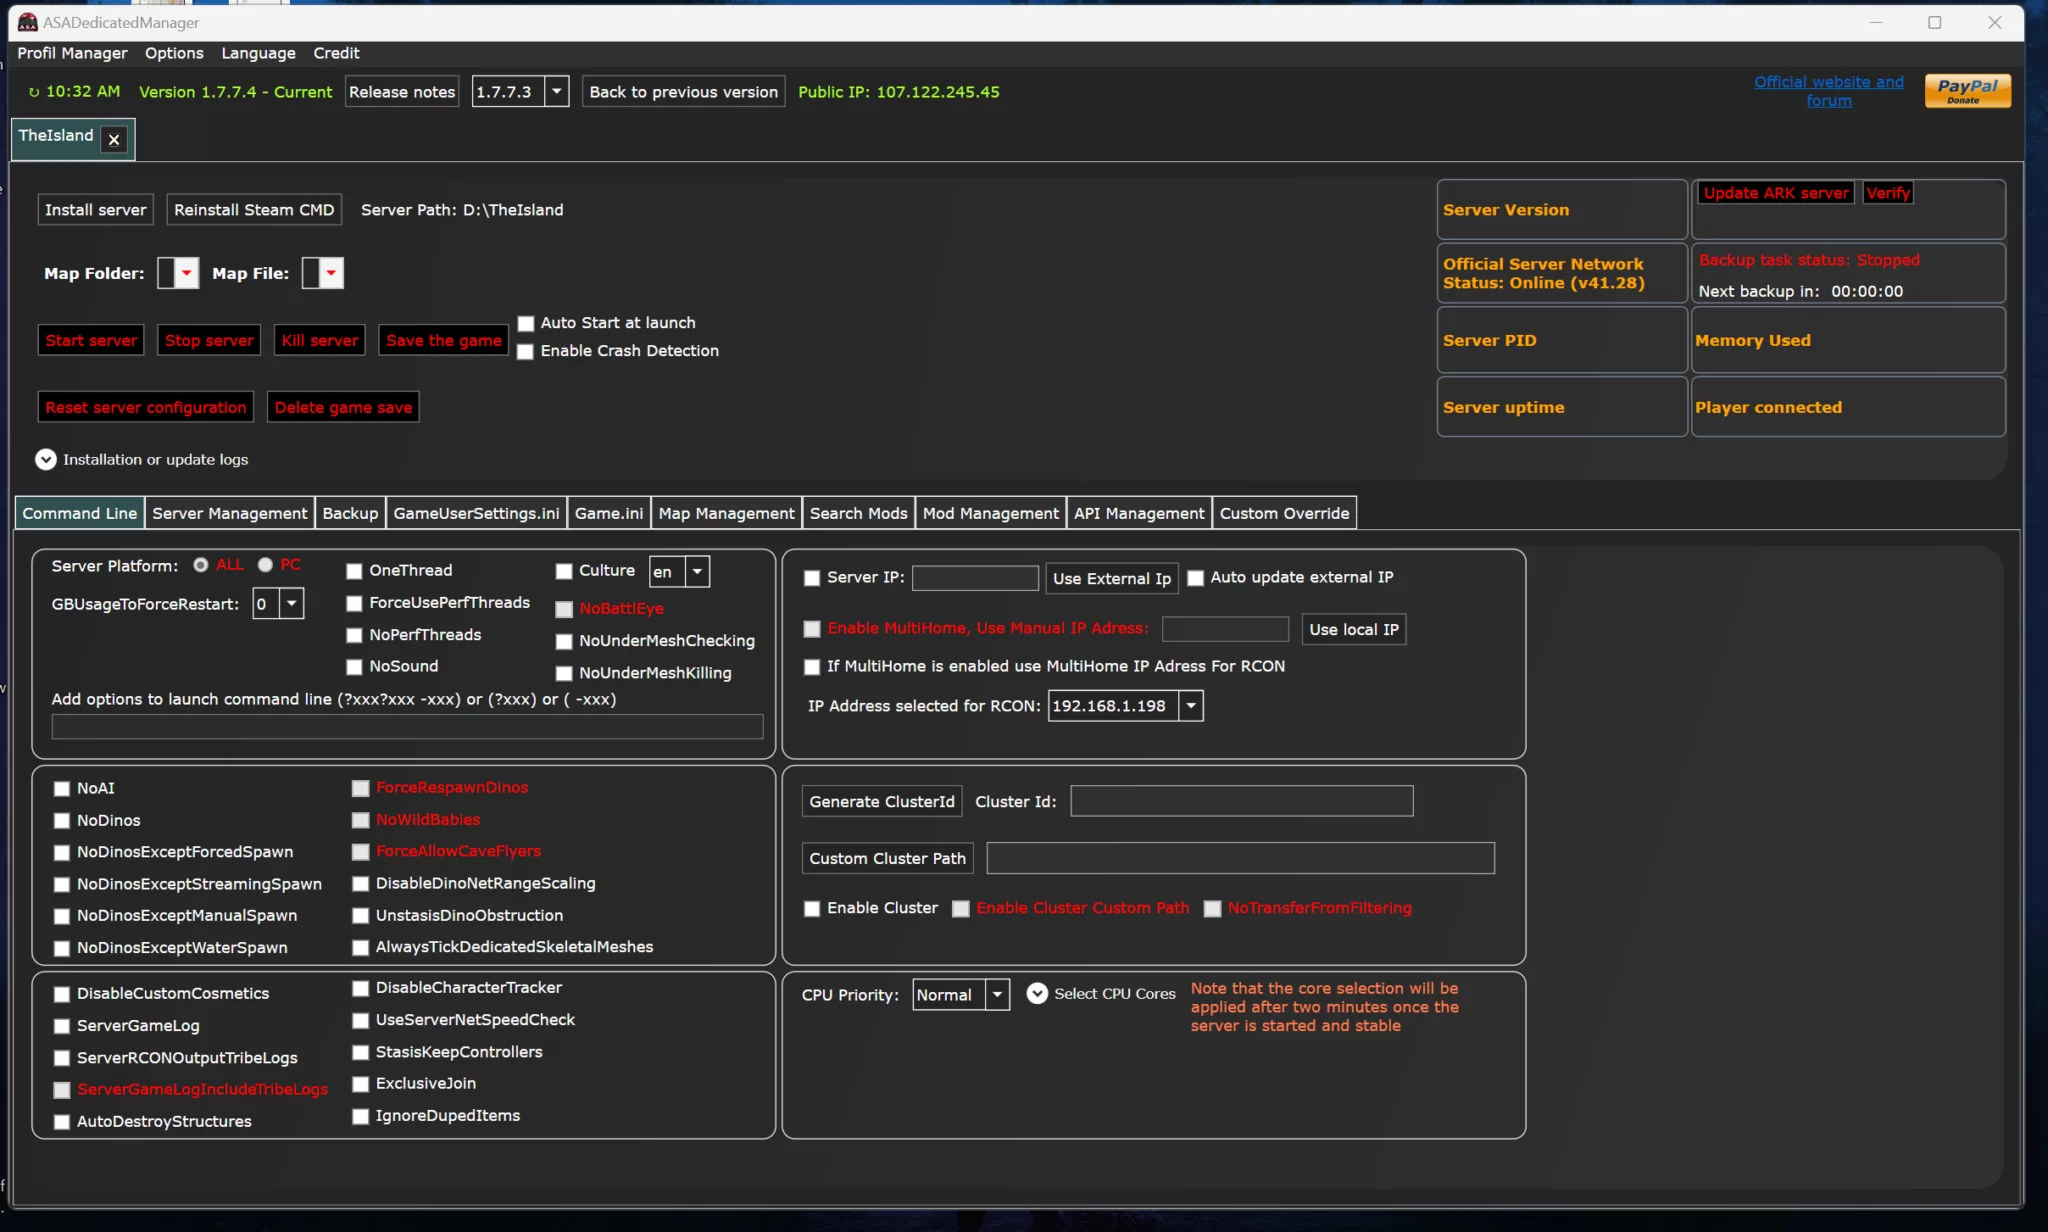2048x1232 pixels.
Task: Click the refresh icon next to the time
Action: click(34, 92)
